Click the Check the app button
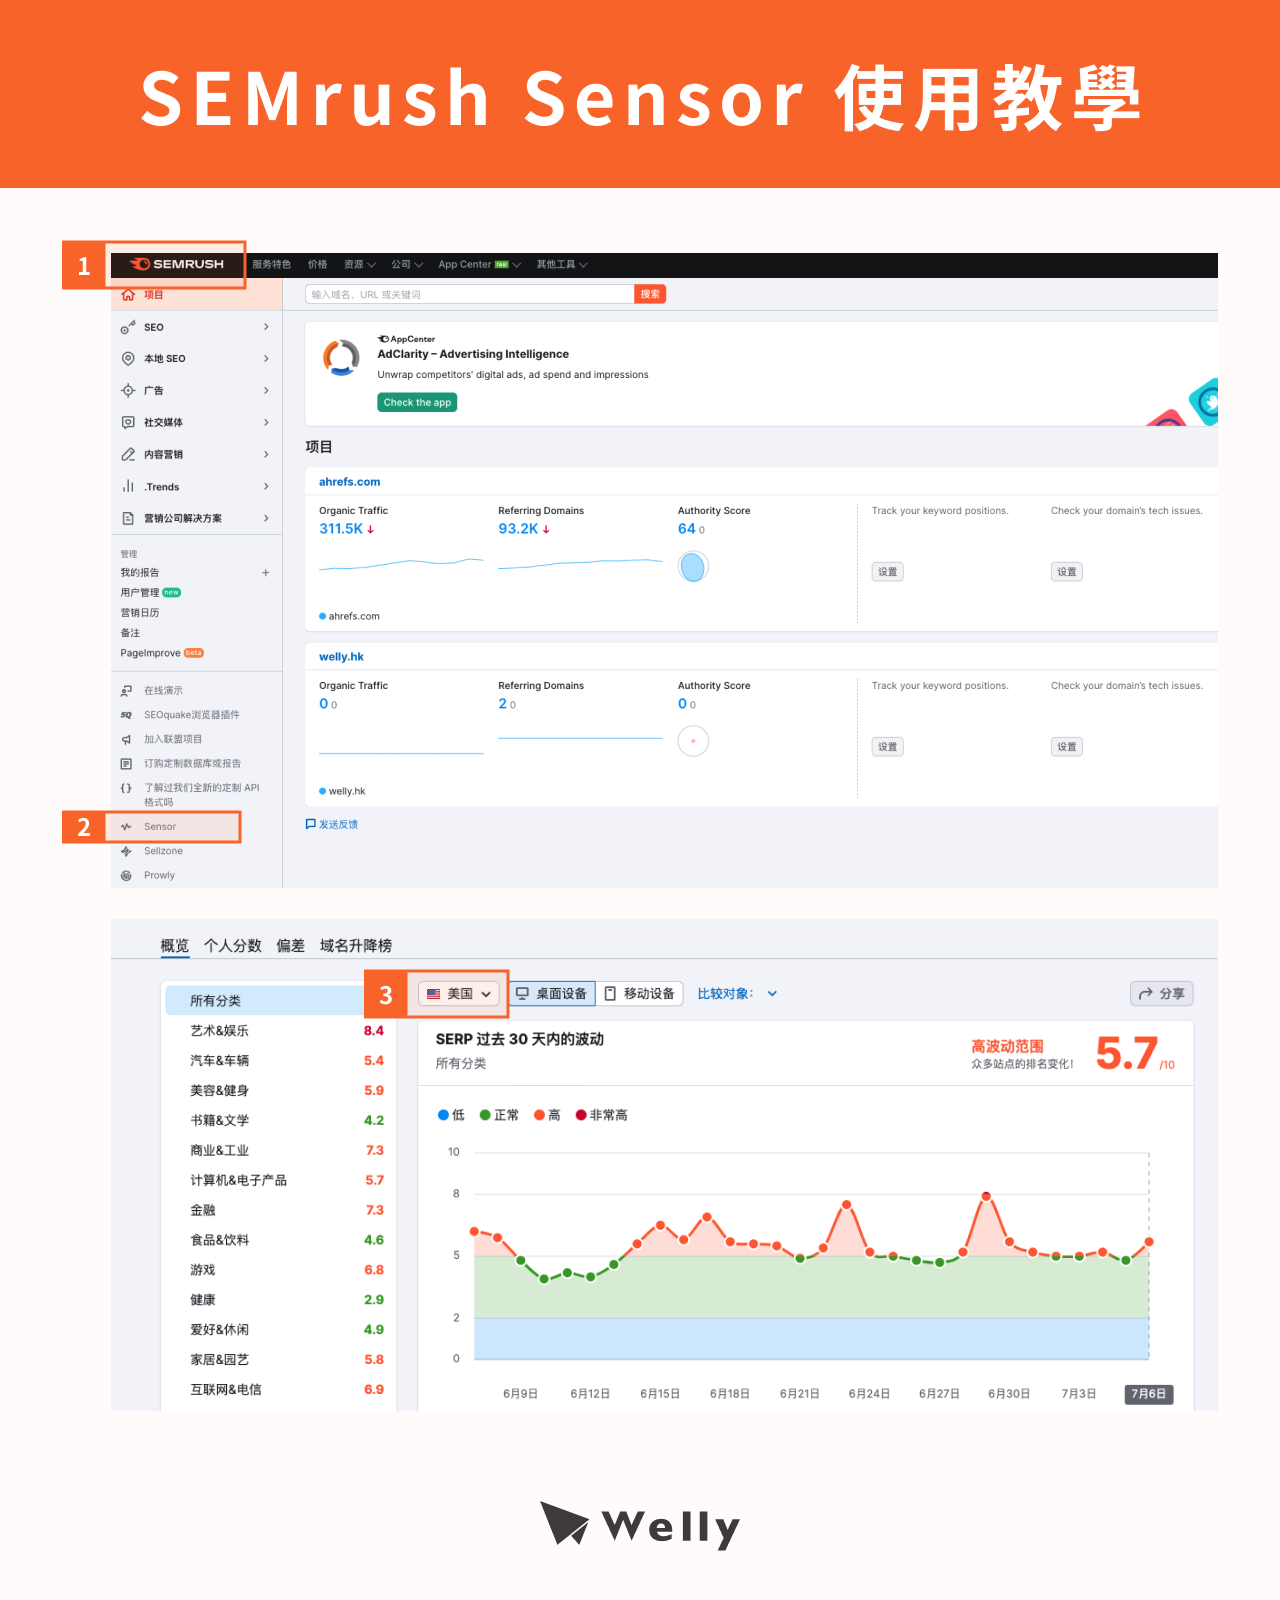This screenshot has height=1600, width=1280. (x=418, y=402)
